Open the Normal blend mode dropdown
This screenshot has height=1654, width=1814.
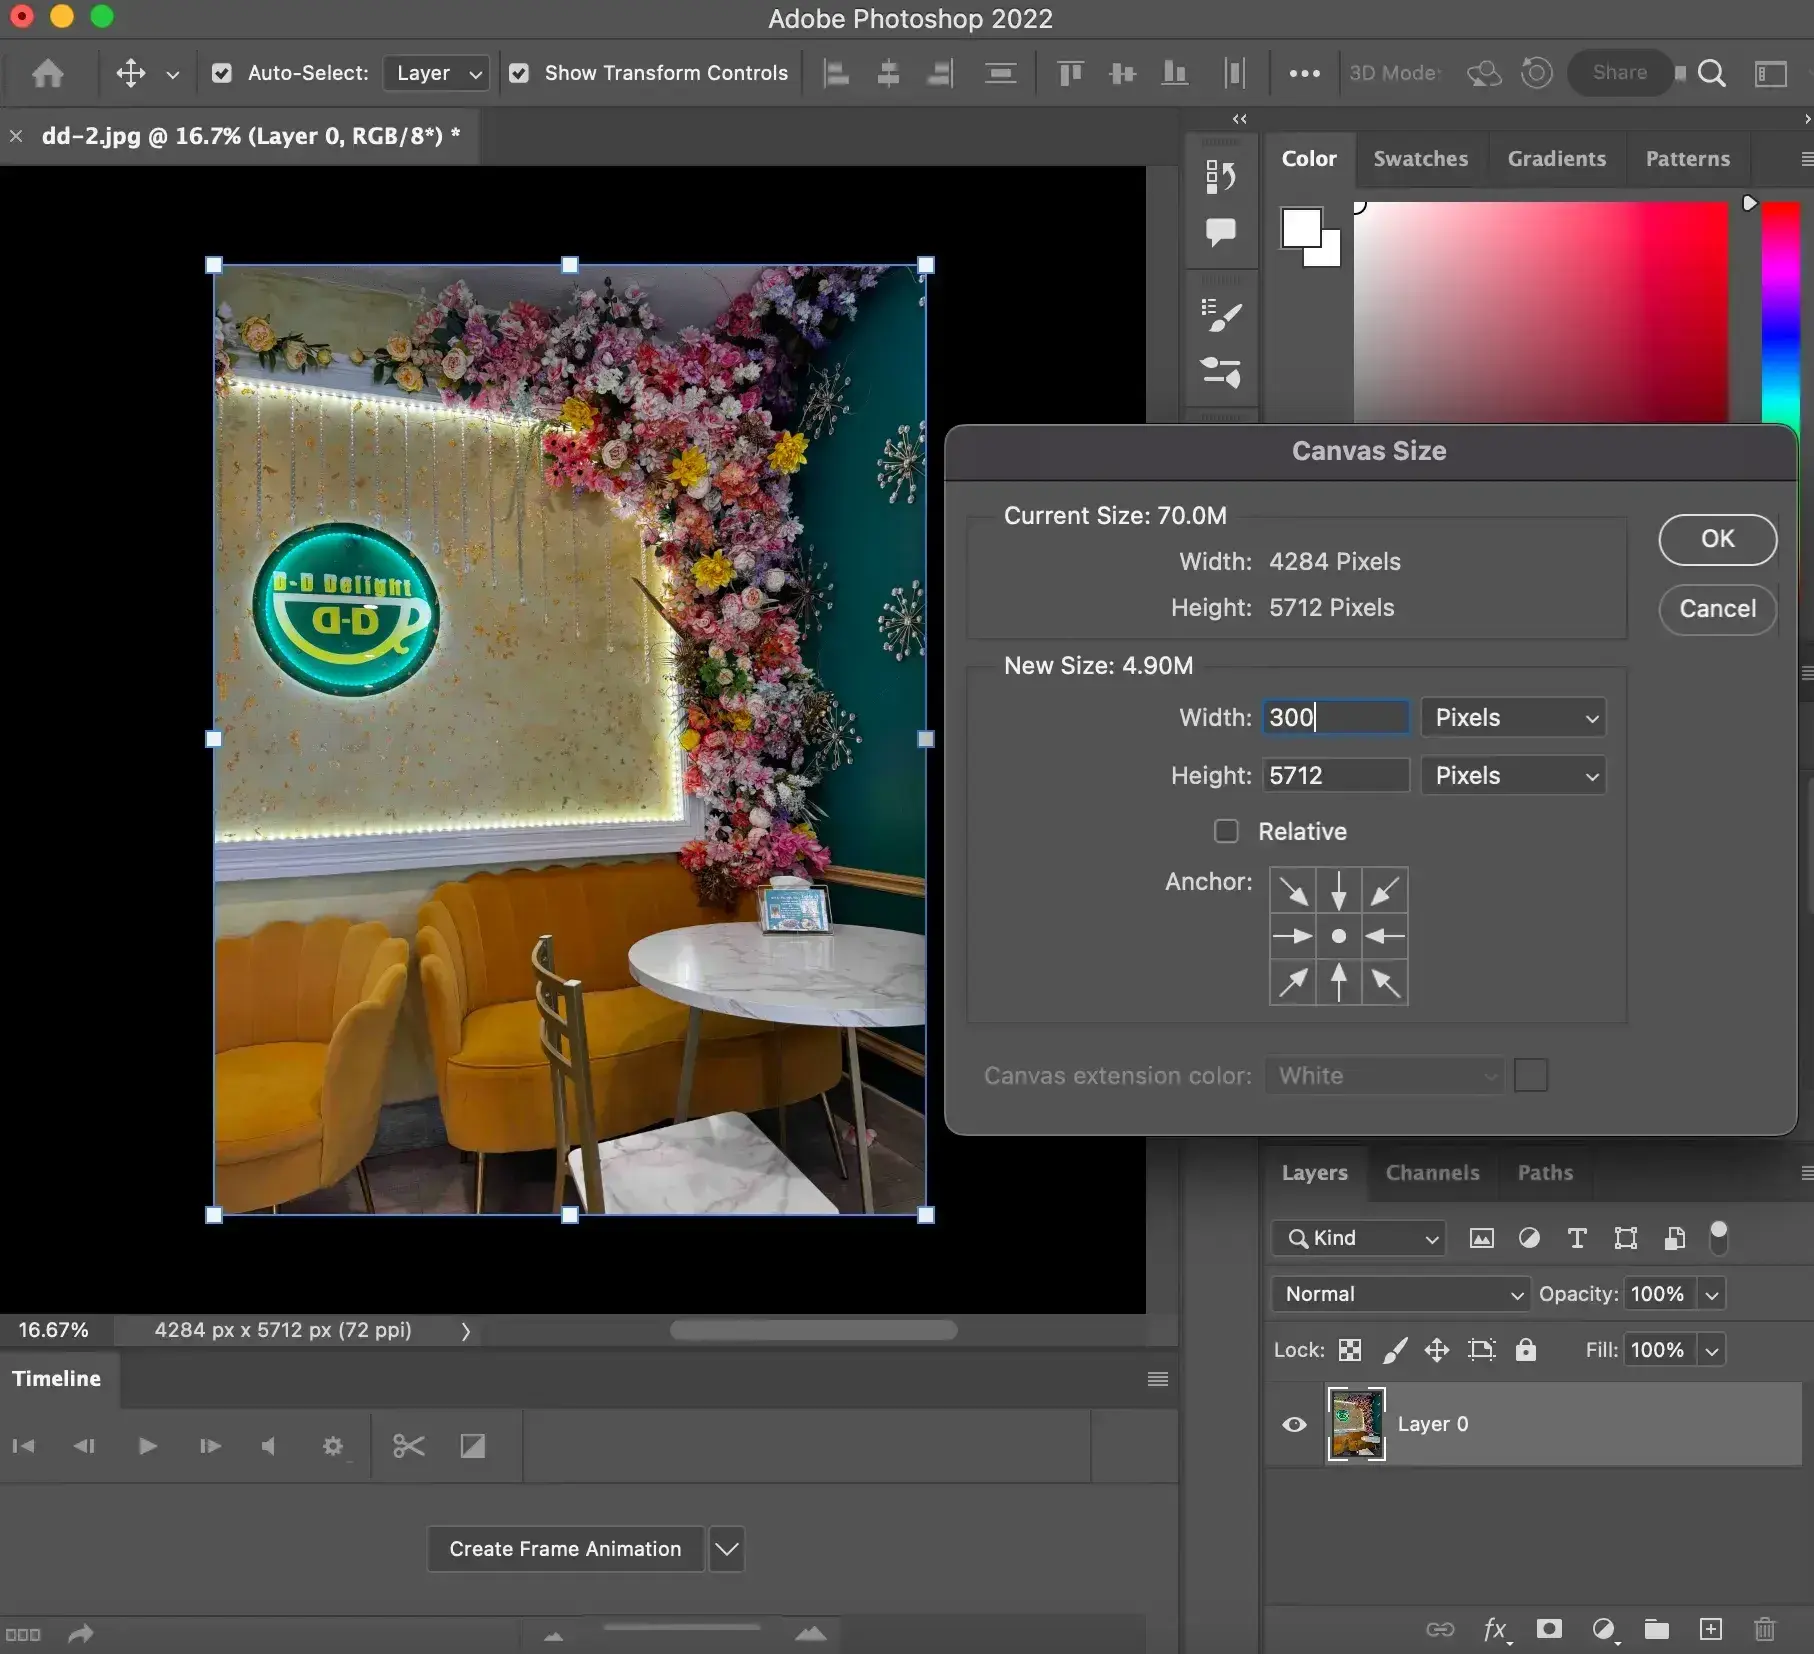tap(1399, 1293)
